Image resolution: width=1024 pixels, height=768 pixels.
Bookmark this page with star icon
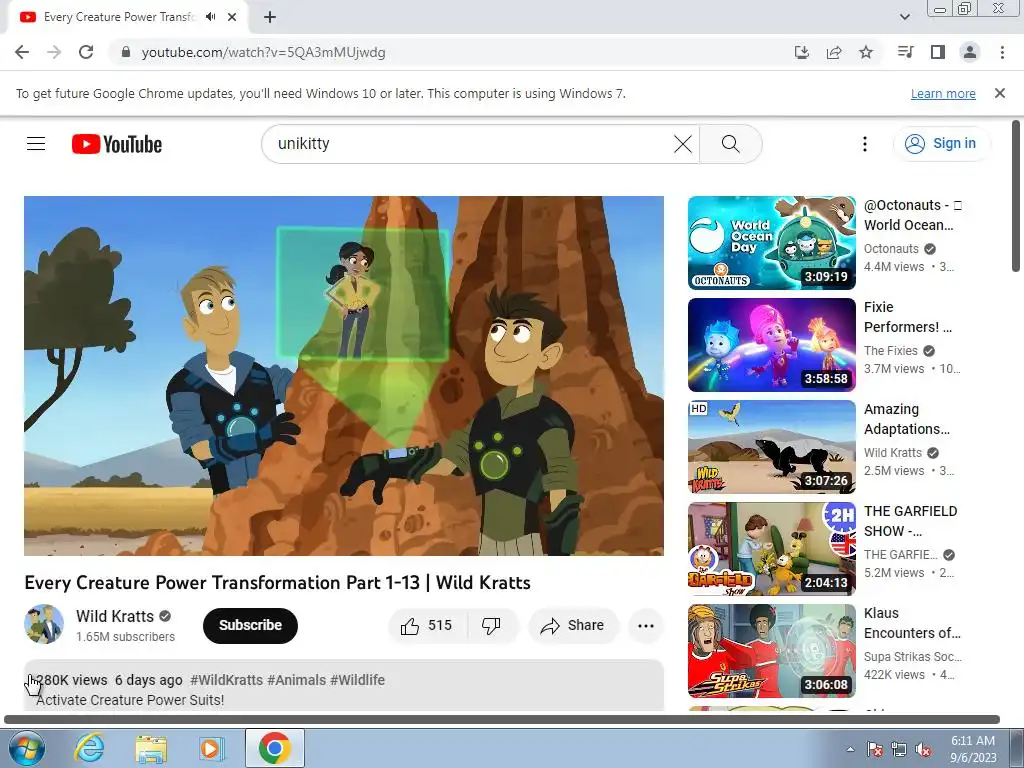tap(866, 52)
